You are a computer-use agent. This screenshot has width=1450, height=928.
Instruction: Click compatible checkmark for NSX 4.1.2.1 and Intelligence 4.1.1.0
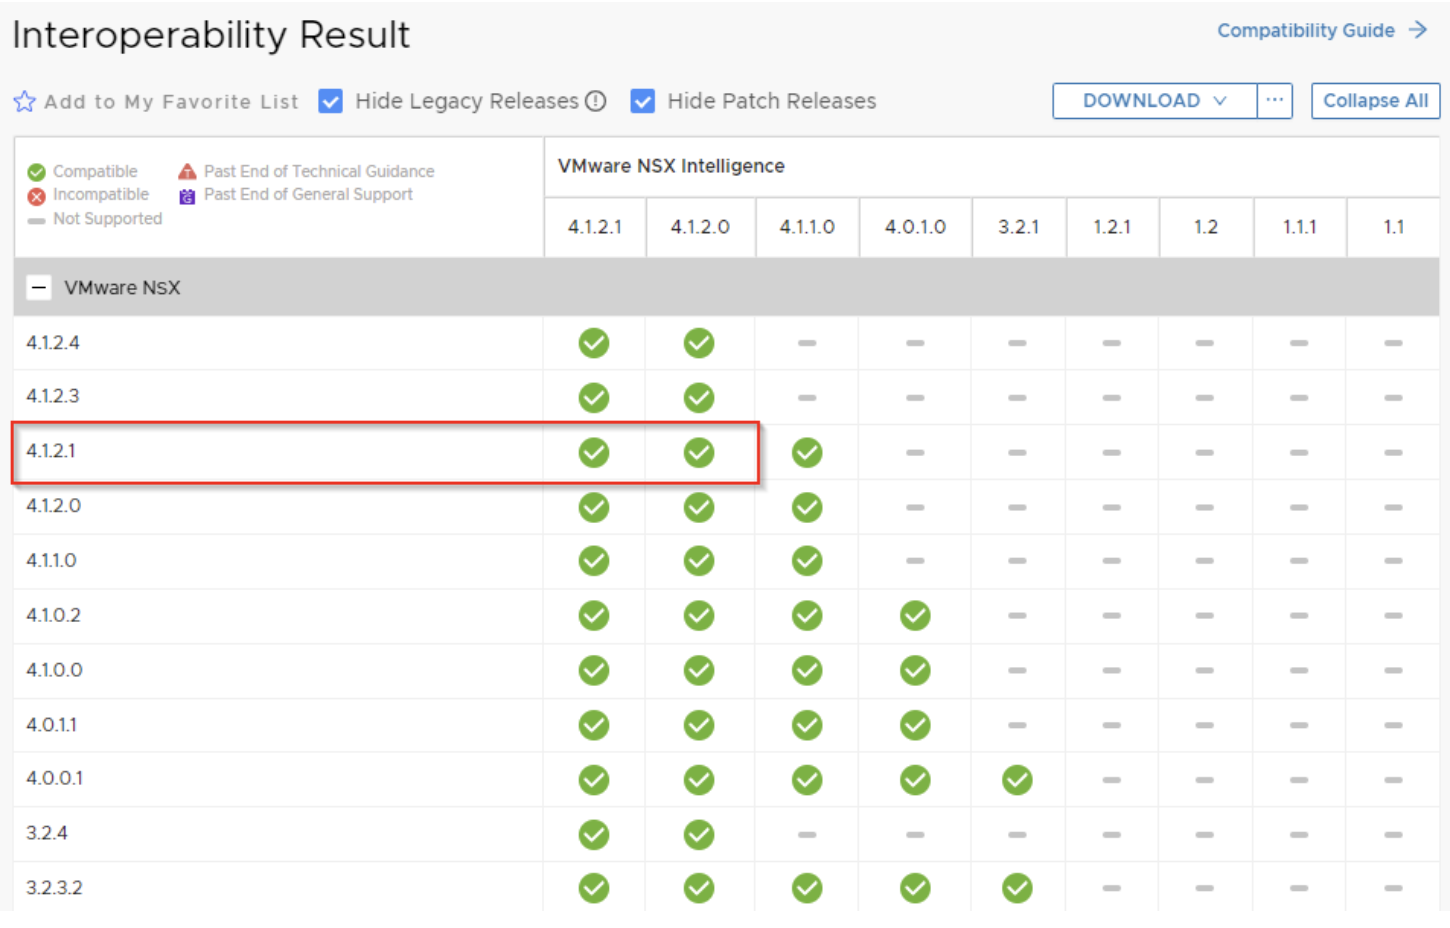tap(807, 453)
